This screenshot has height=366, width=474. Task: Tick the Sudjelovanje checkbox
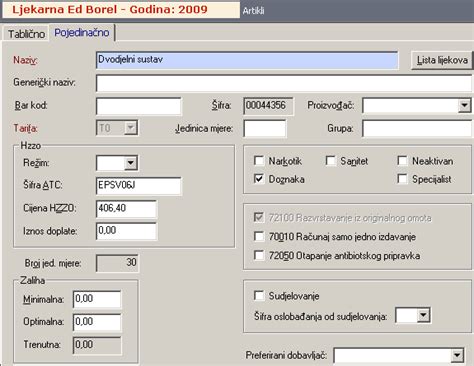(x=259, y=295)
